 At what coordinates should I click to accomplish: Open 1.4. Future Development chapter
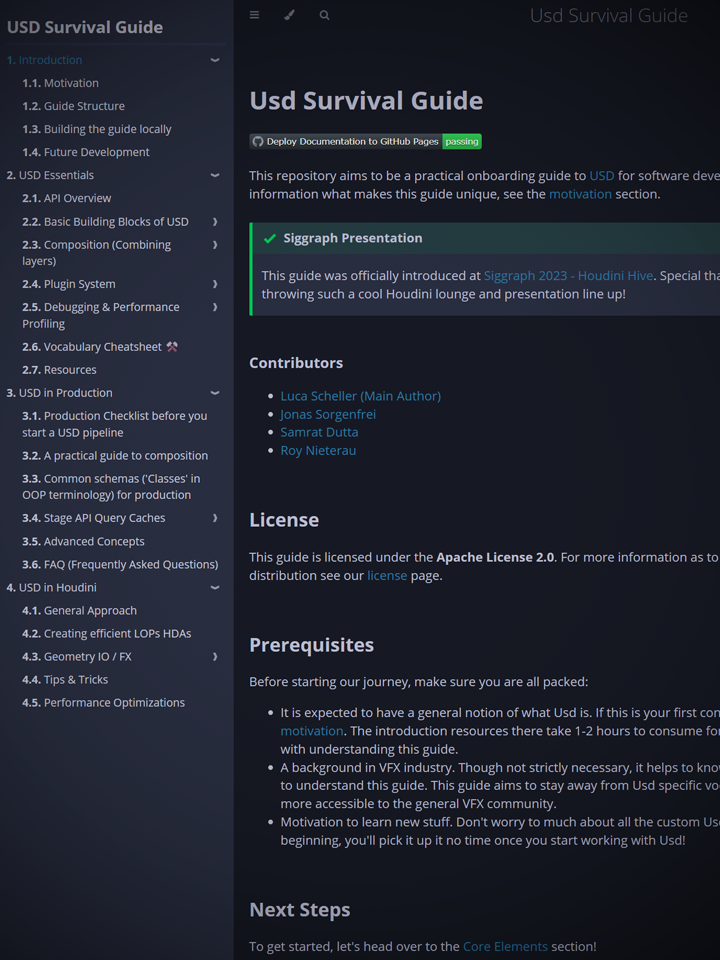click(86, 152)
